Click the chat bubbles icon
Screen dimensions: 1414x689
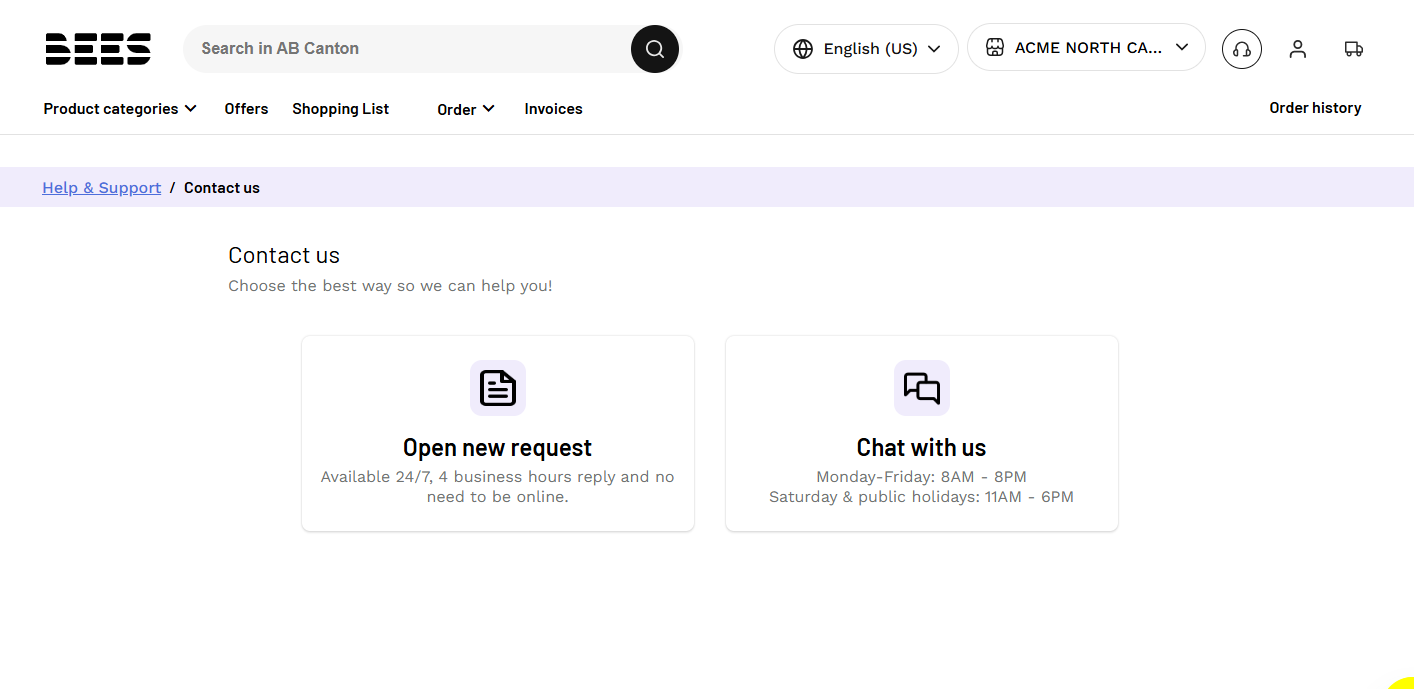(x=922, y=388)
